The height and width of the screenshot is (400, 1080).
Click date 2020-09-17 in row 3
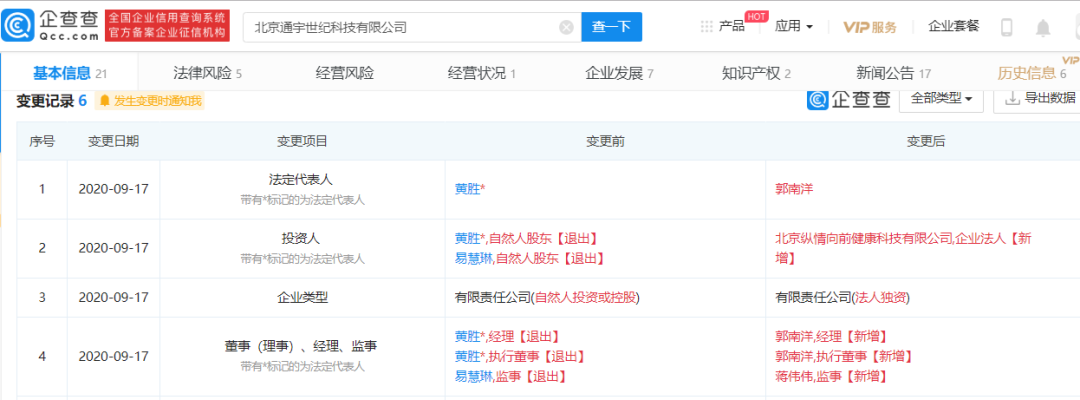(x=114, y=298)
